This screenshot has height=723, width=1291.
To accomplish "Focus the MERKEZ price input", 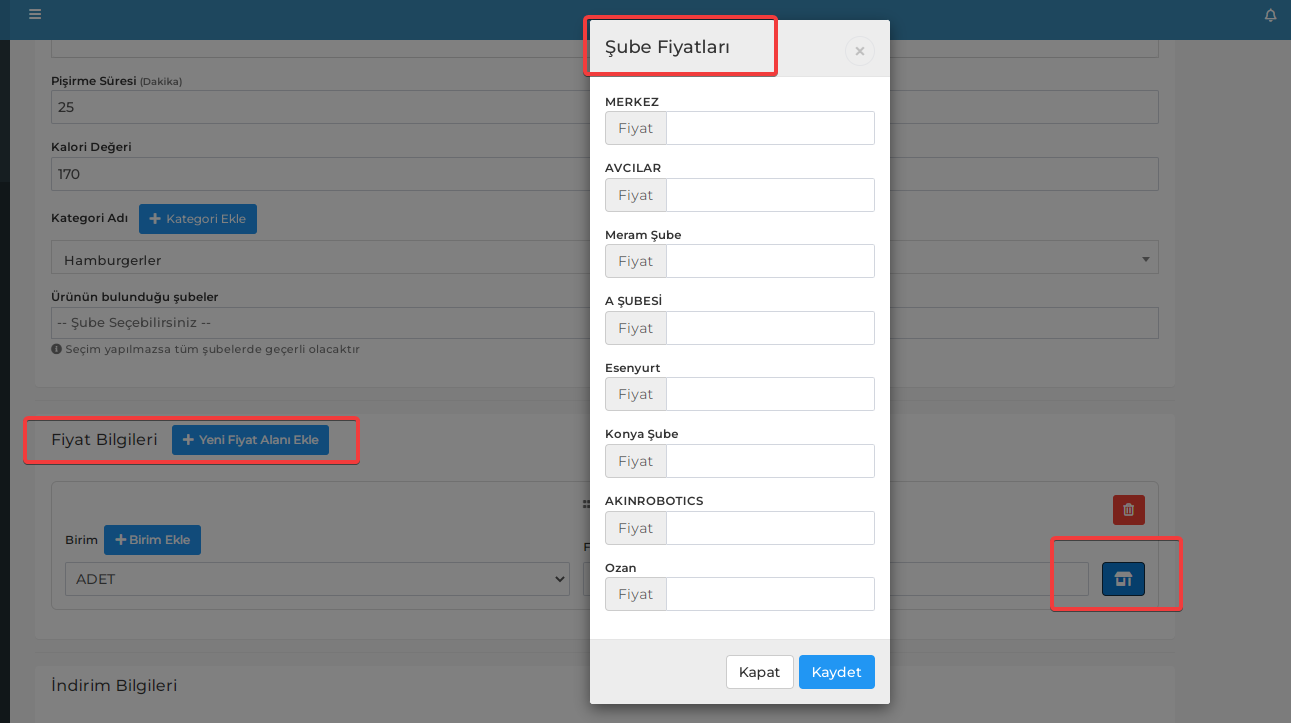I will (x=770, y=128).
